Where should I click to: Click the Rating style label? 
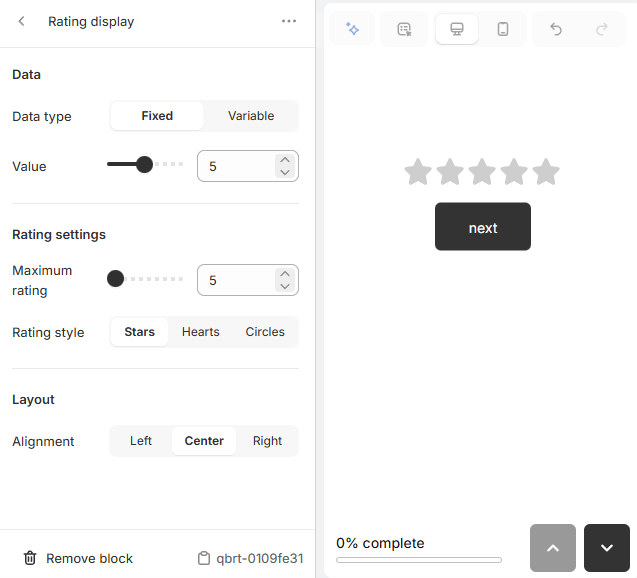[x=48, y=333]
